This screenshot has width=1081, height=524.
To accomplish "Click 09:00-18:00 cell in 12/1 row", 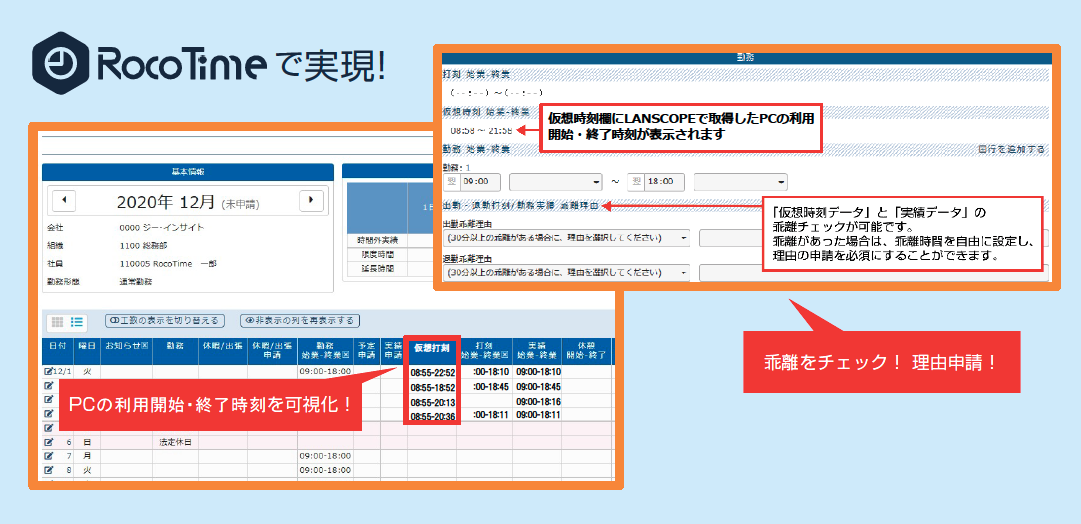I will pos(325,372).
